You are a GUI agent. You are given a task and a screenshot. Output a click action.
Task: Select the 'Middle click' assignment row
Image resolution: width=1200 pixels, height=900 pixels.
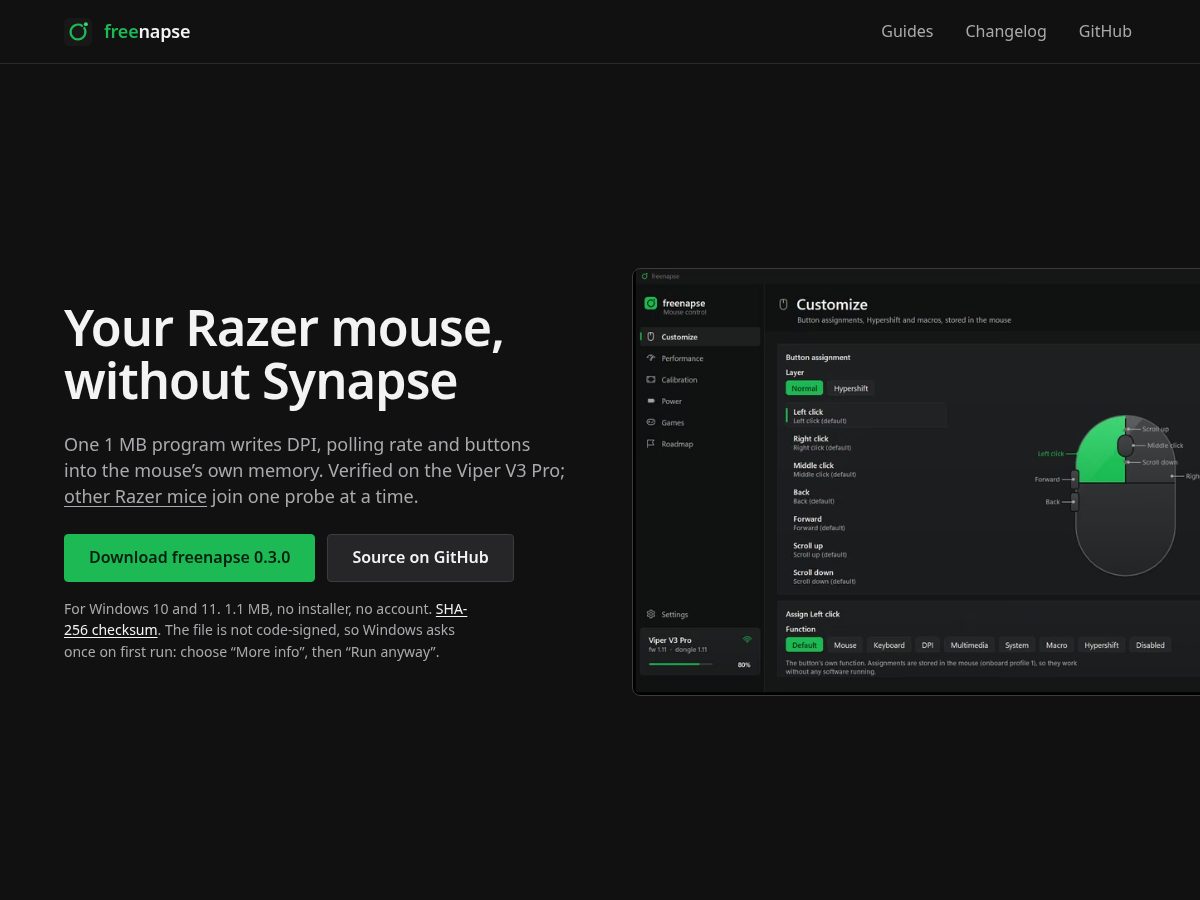(x=866, y=469)
